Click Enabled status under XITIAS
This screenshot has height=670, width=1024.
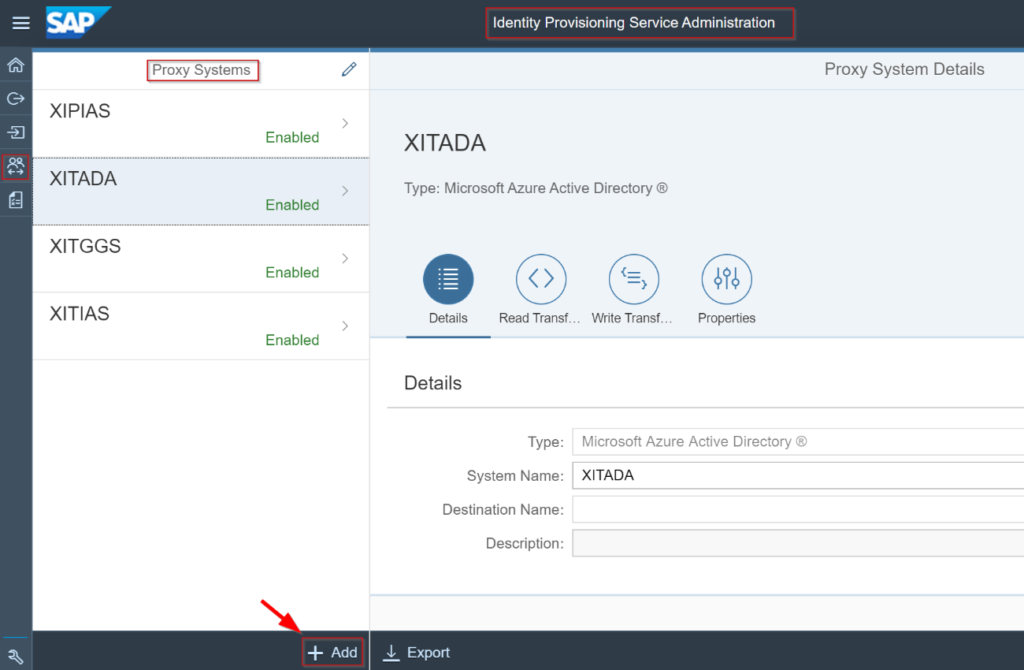[x=292, y=340]
